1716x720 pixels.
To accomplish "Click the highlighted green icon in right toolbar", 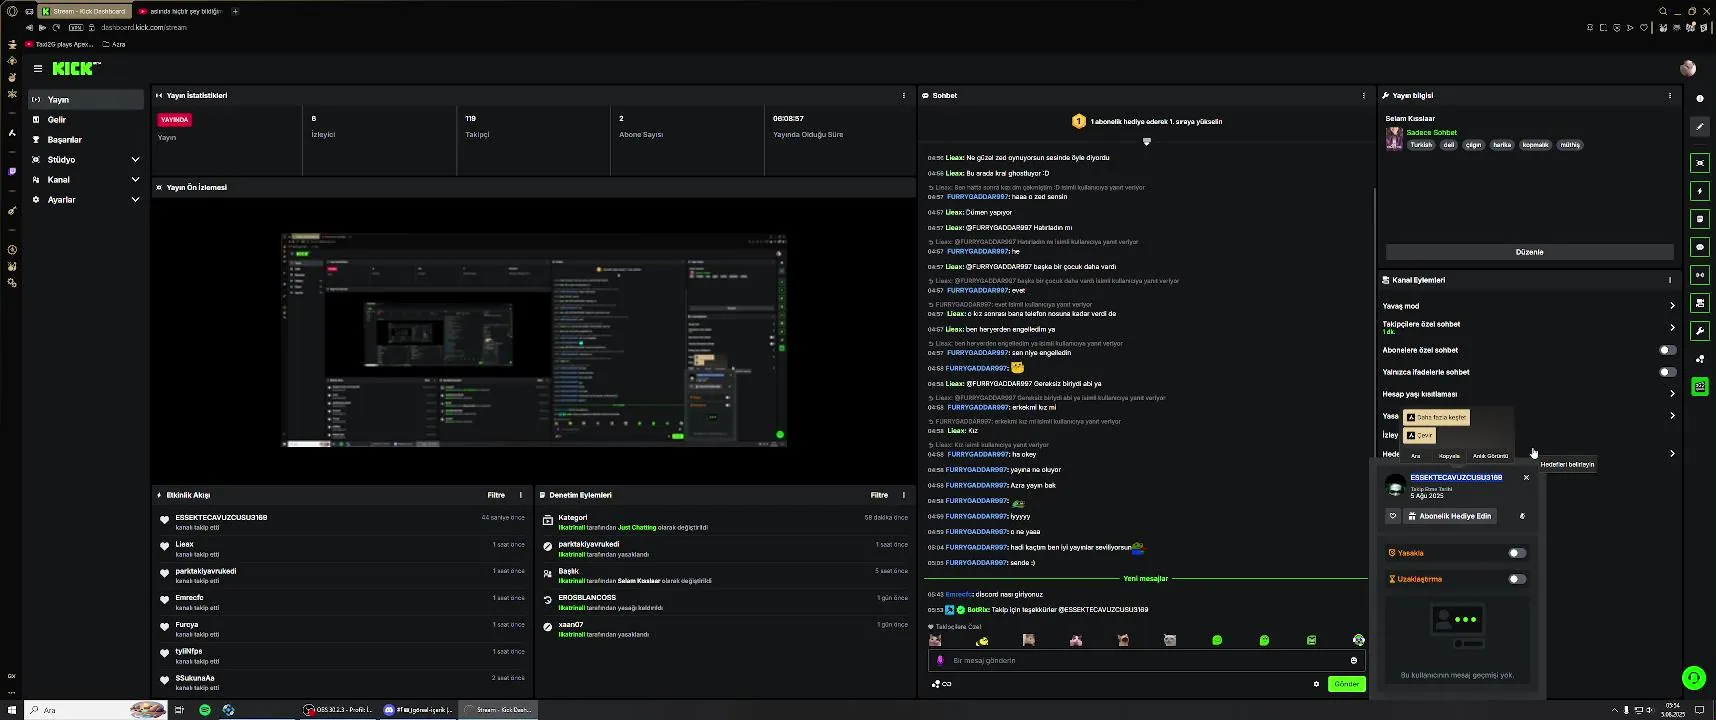I will [1700, 387].
